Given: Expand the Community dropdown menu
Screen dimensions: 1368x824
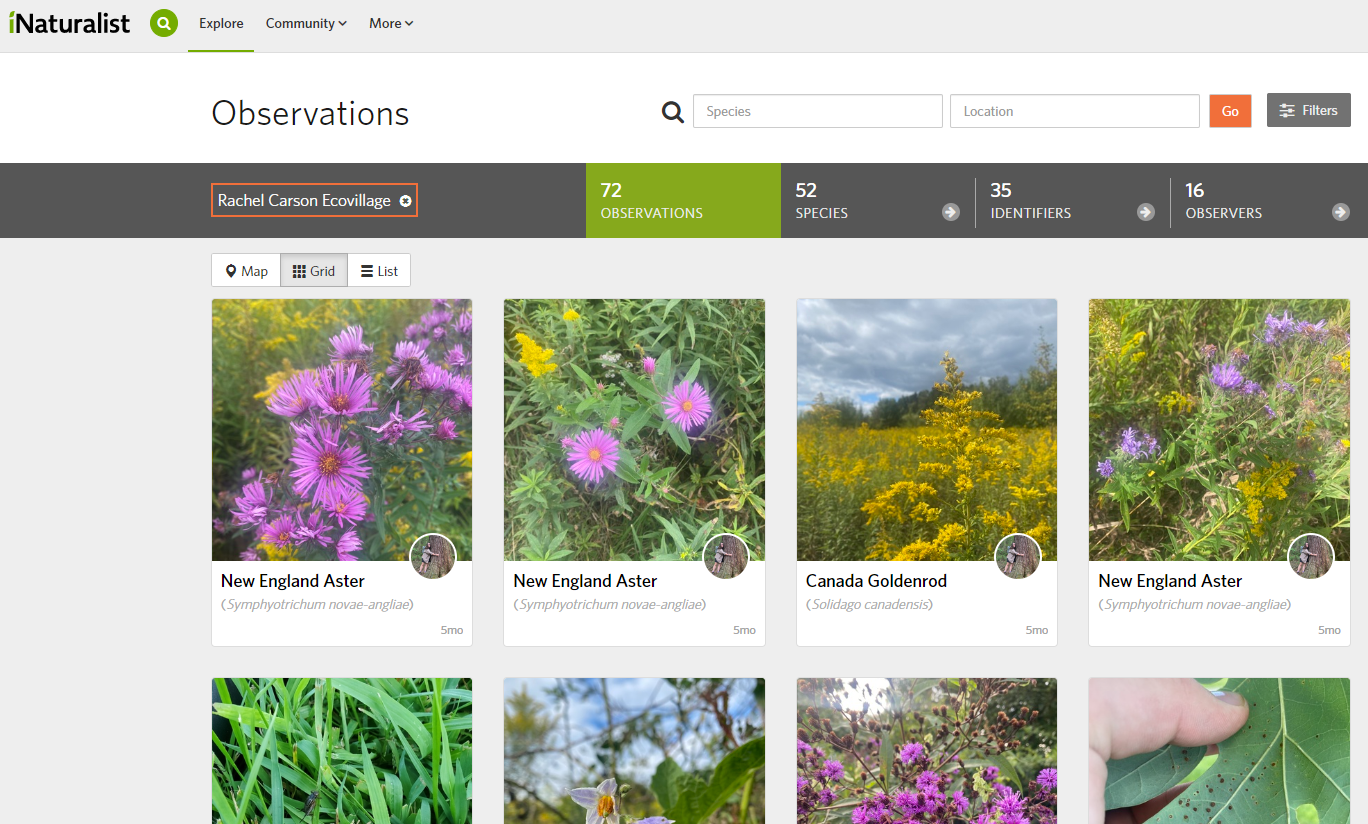Looking at the screenshot, I should (x=306, y=23).
